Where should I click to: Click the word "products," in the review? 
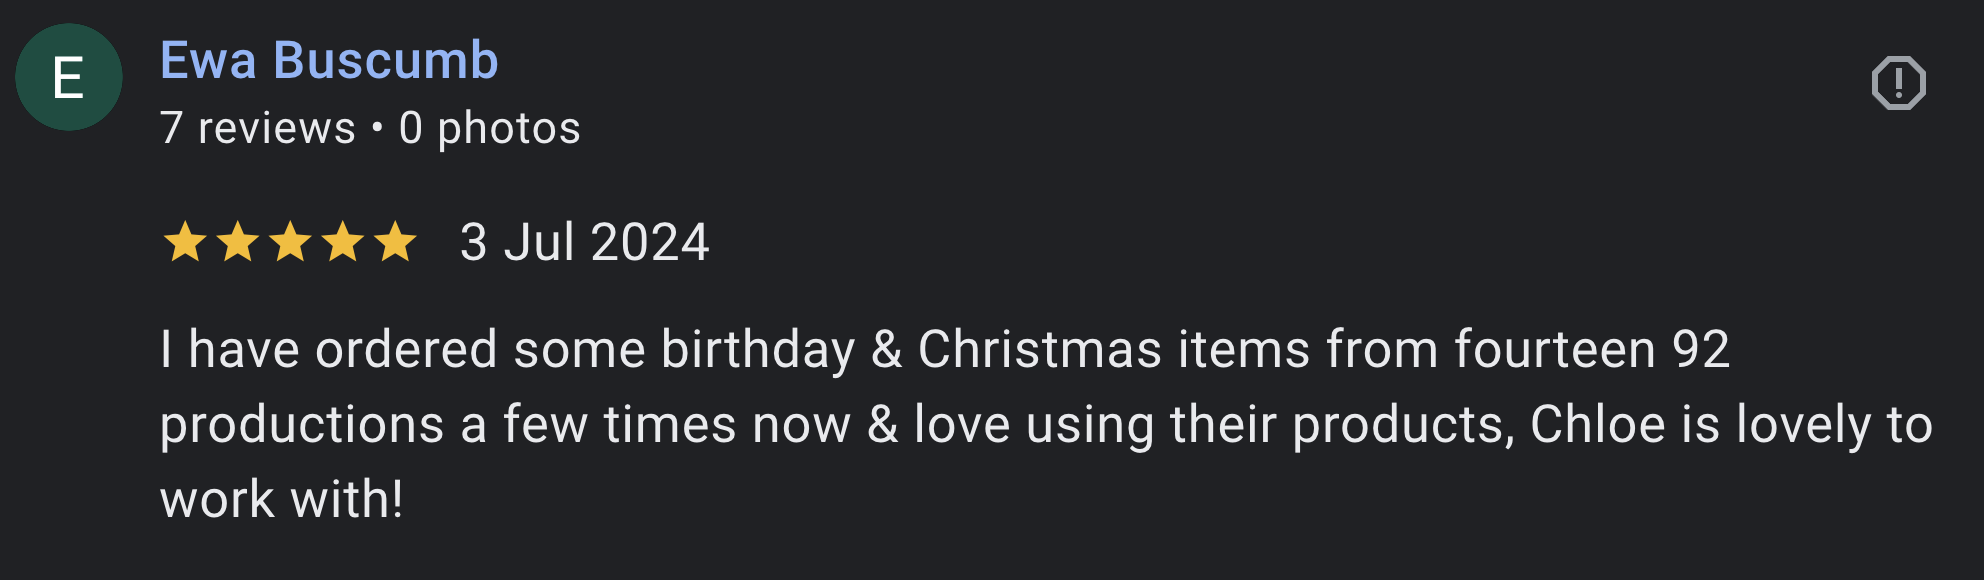pos(1403,425)
